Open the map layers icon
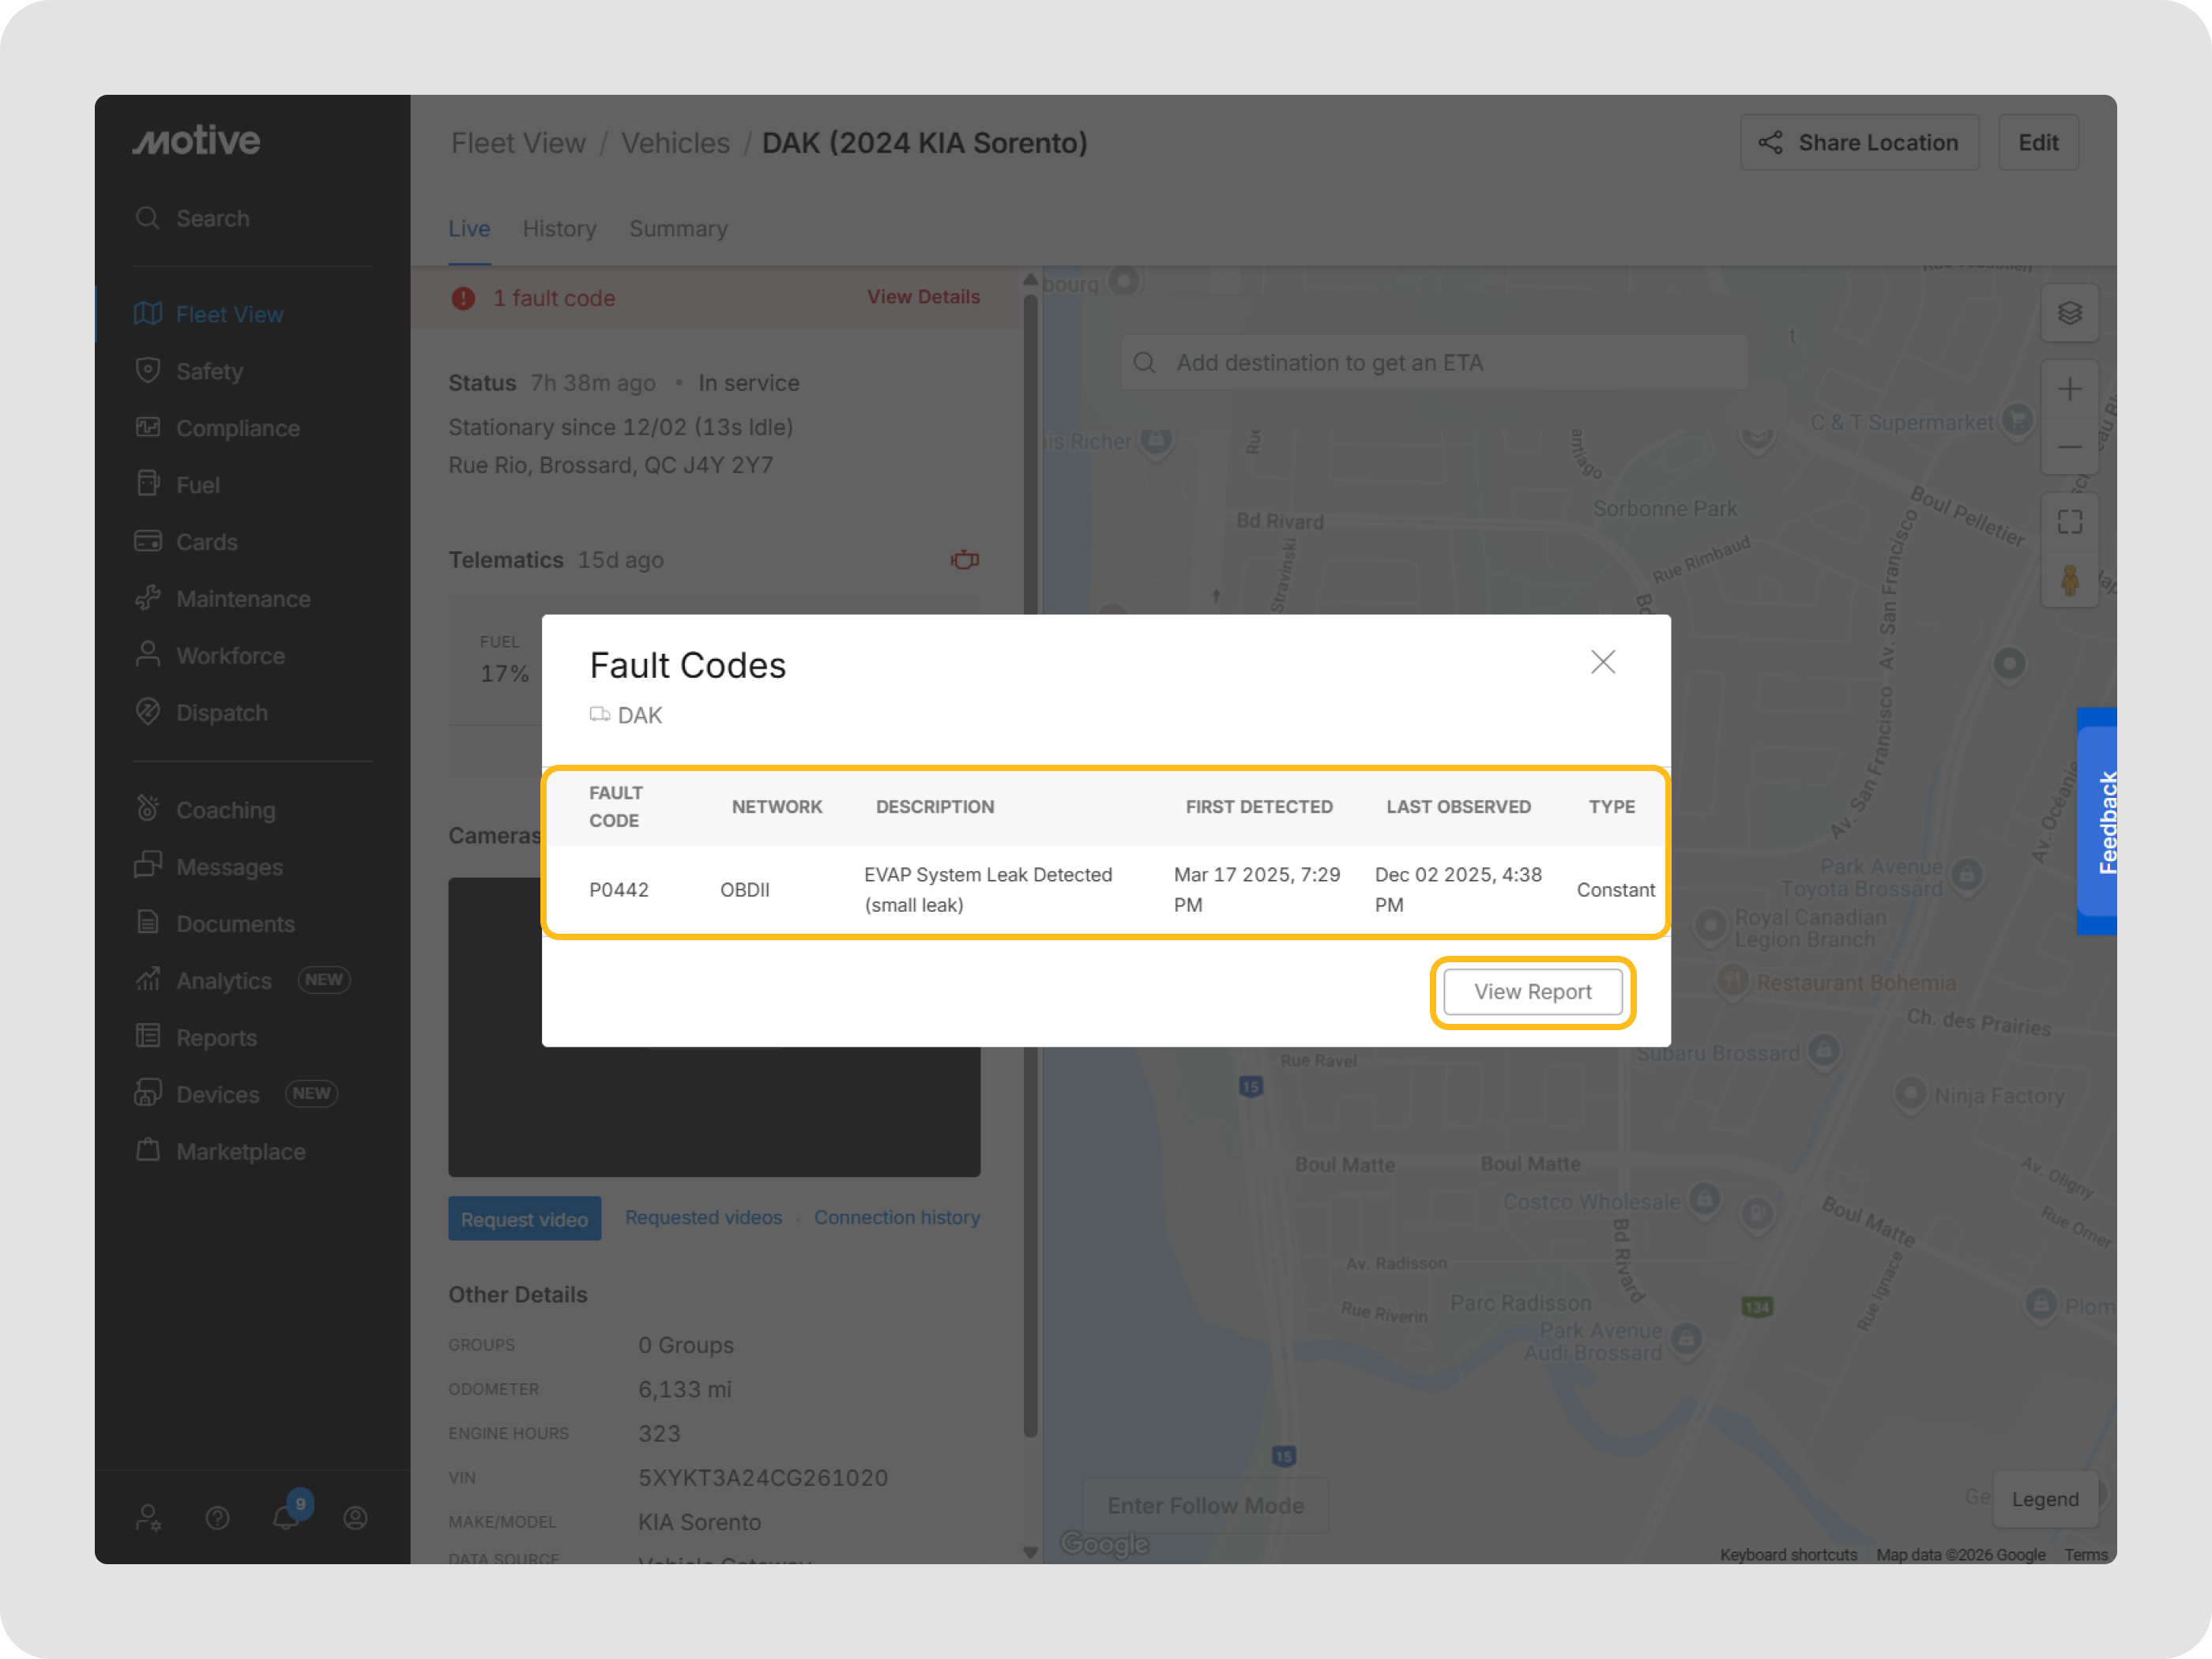2212x1659 pixels. [x=2069, y=314]
